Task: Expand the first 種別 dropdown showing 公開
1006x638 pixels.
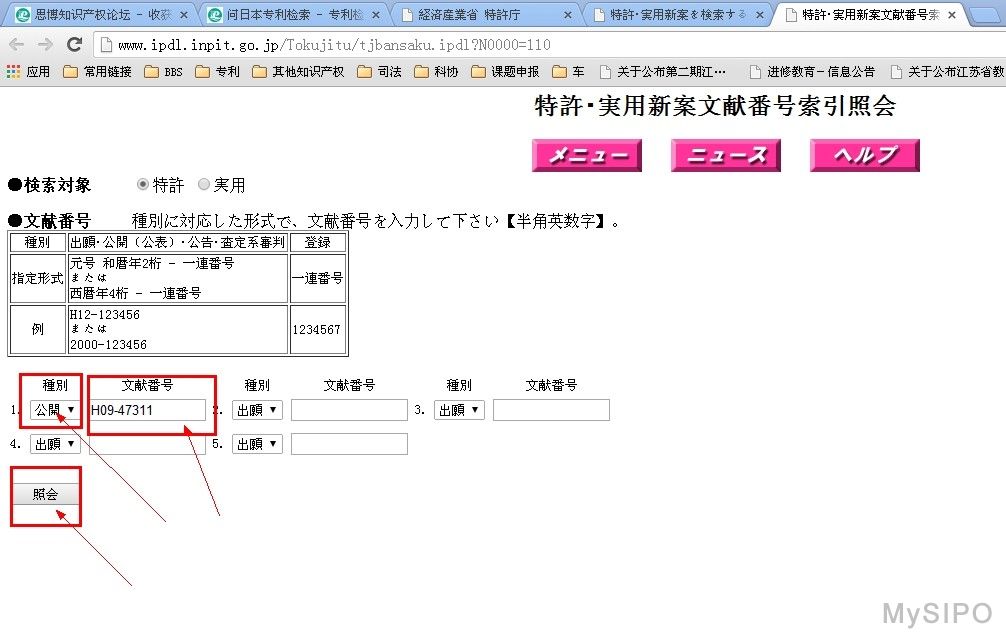Action: pos(55,410)
